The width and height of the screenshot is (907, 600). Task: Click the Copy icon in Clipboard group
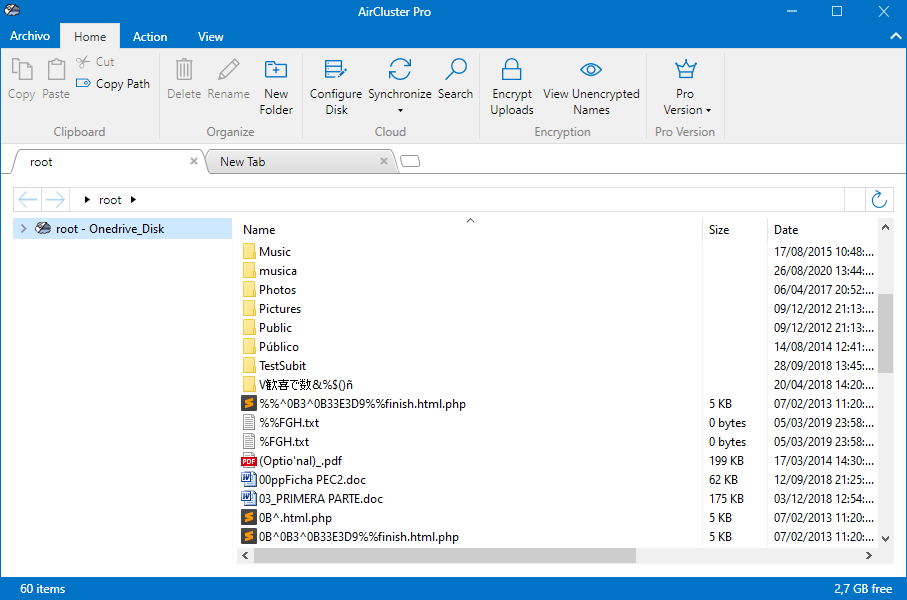tap(22, 69)
